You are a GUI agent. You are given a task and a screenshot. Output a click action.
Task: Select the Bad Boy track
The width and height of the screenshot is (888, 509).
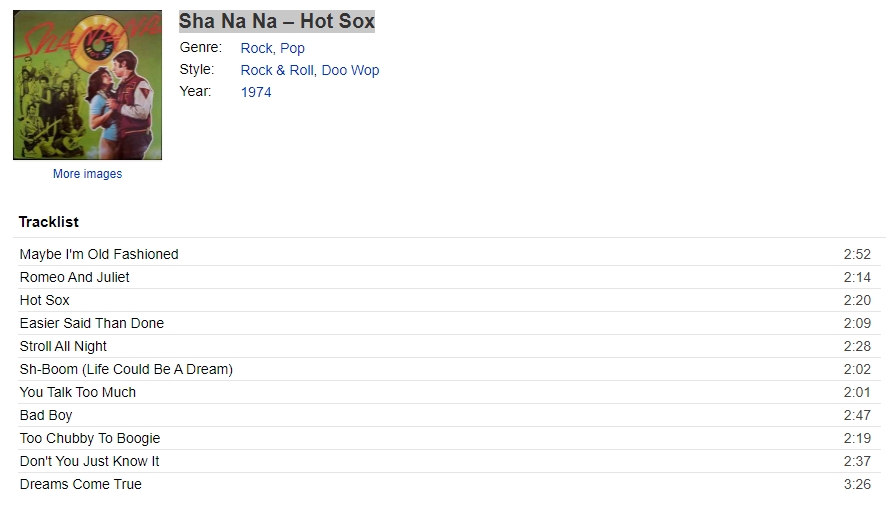click(46, 416)
